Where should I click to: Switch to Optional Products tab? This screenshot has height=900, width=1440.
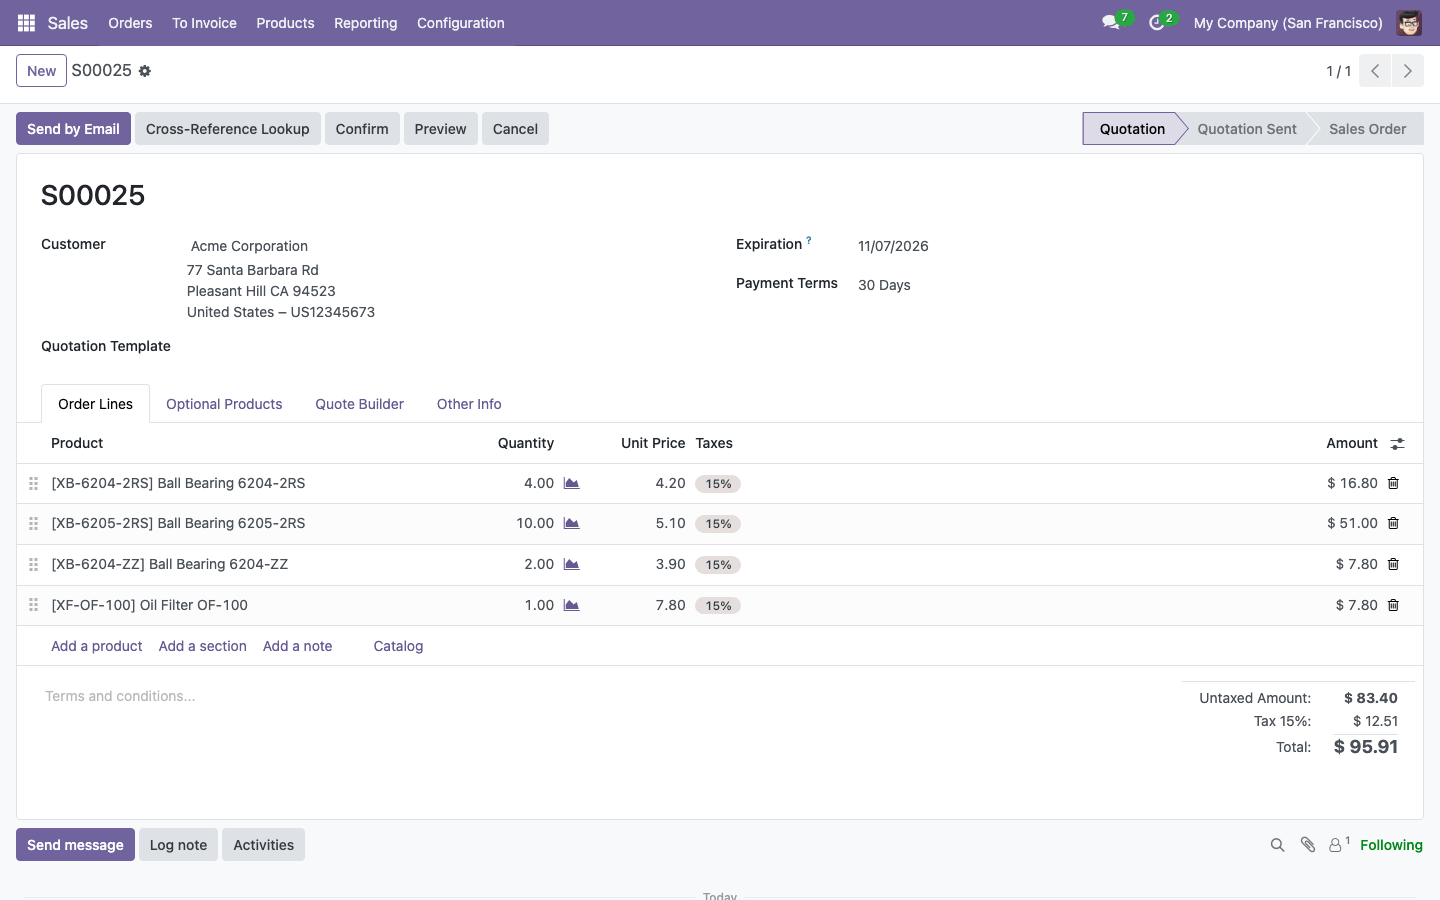click(x=224, y=404)
